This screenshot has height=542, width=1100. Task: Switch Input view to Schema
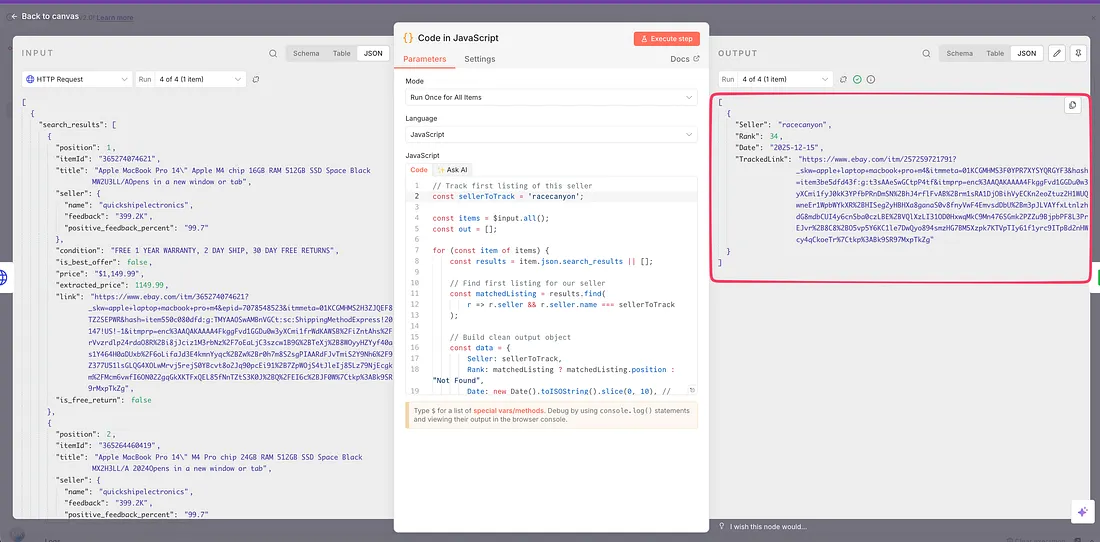306,54
